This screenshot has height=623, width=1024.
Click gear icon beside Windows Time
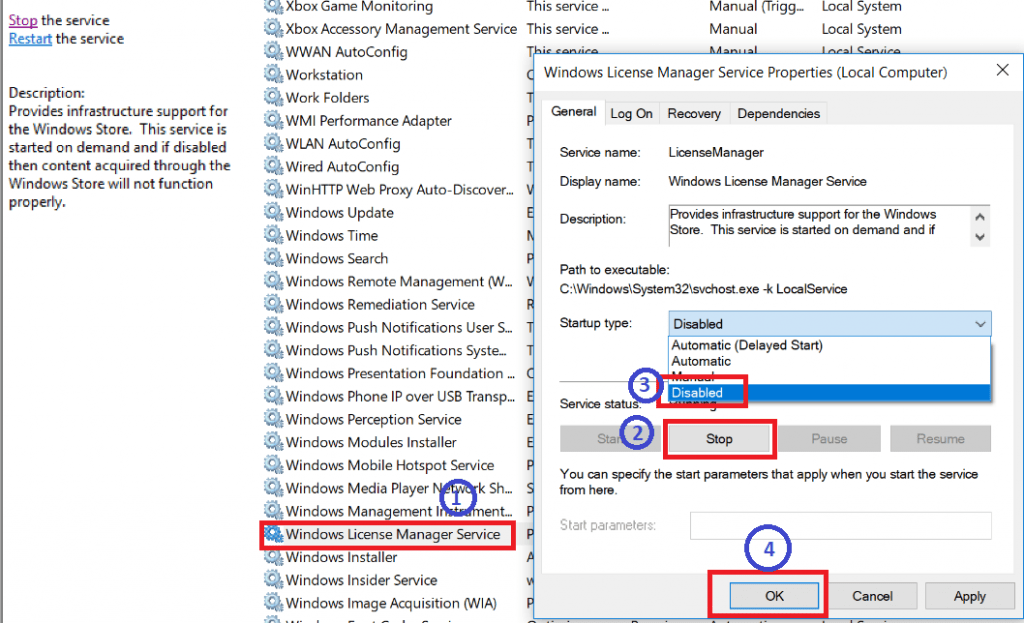coord(273,234)
